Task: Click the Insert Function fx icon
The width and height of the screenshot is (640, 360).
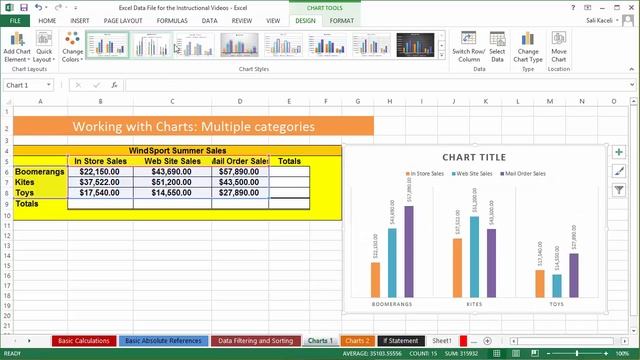Action: click(114, 85)
